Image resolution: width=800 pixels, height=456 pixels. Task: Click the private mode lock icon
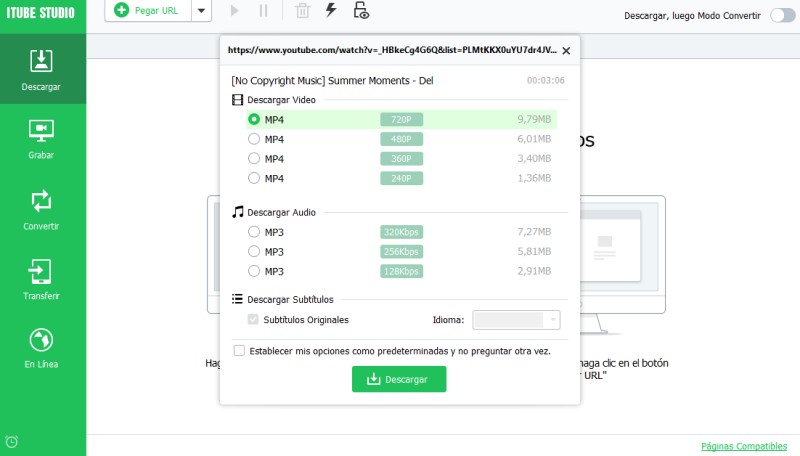point(361,10)
